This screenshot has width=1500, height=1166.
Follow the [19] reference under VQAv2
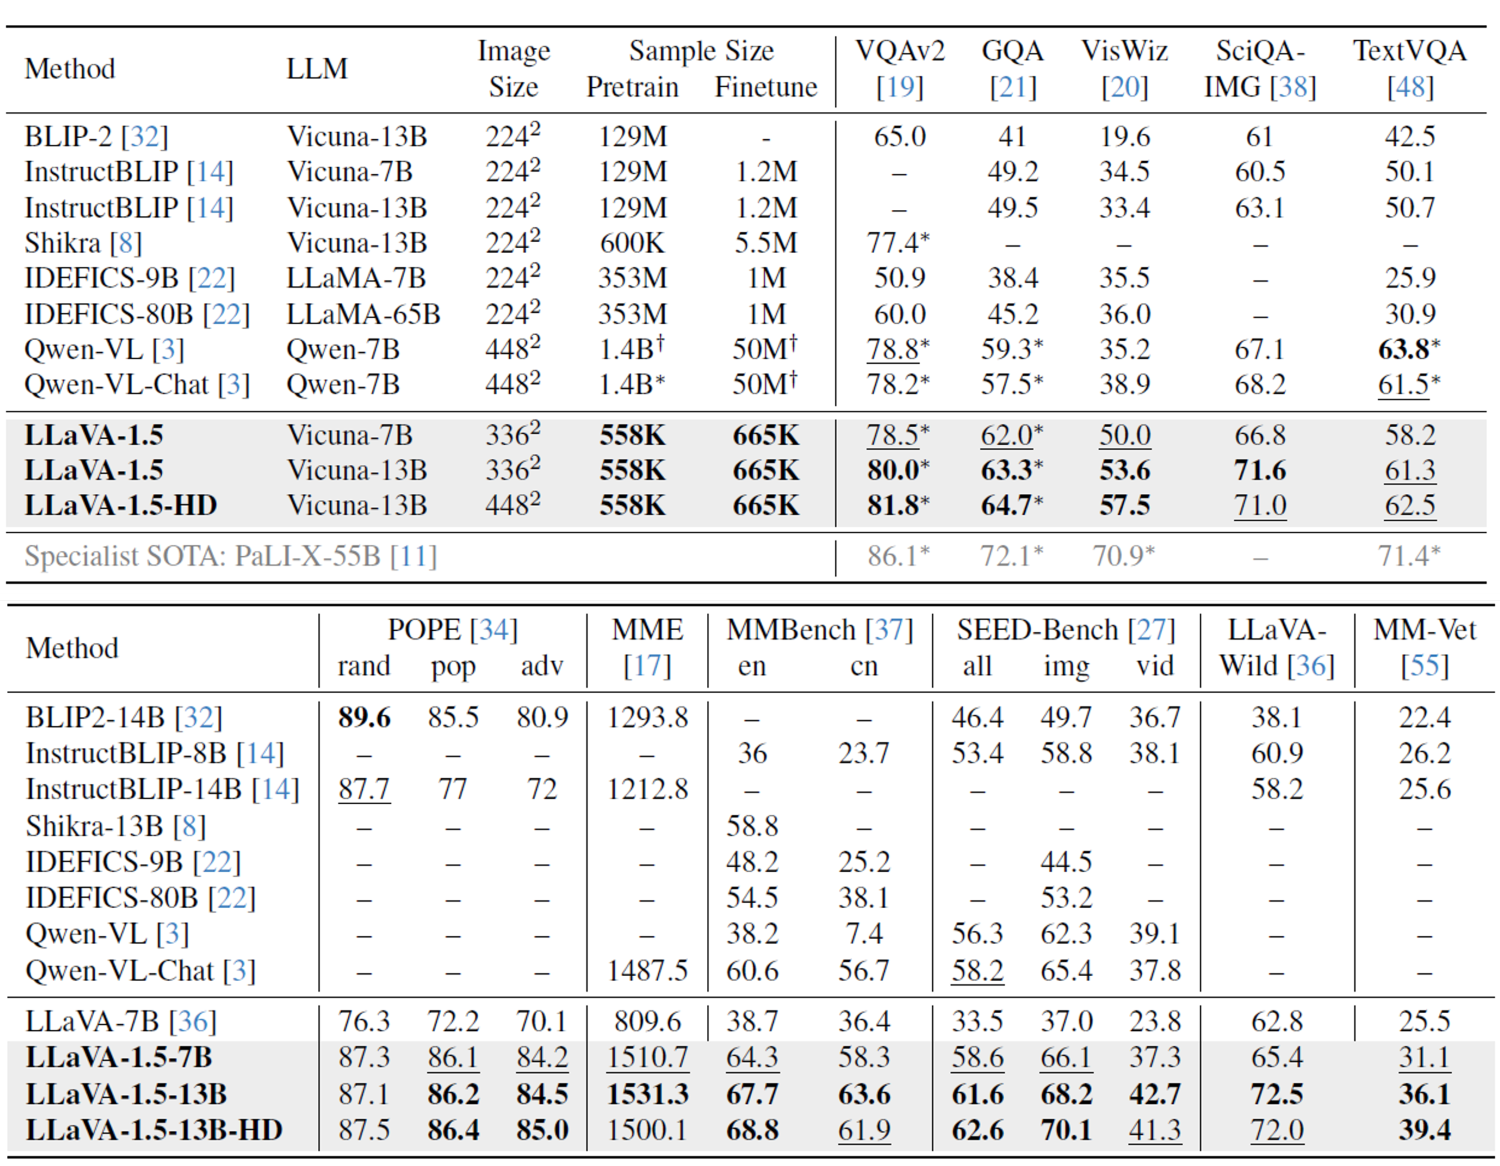point(900,88)
